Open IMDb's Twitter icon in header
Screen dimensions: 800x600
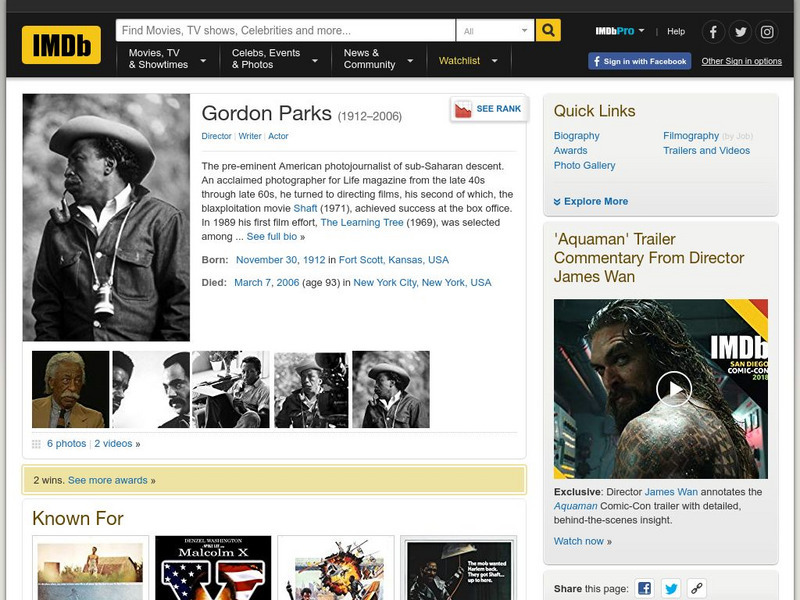pyautogui.click(x=740, y=32)
